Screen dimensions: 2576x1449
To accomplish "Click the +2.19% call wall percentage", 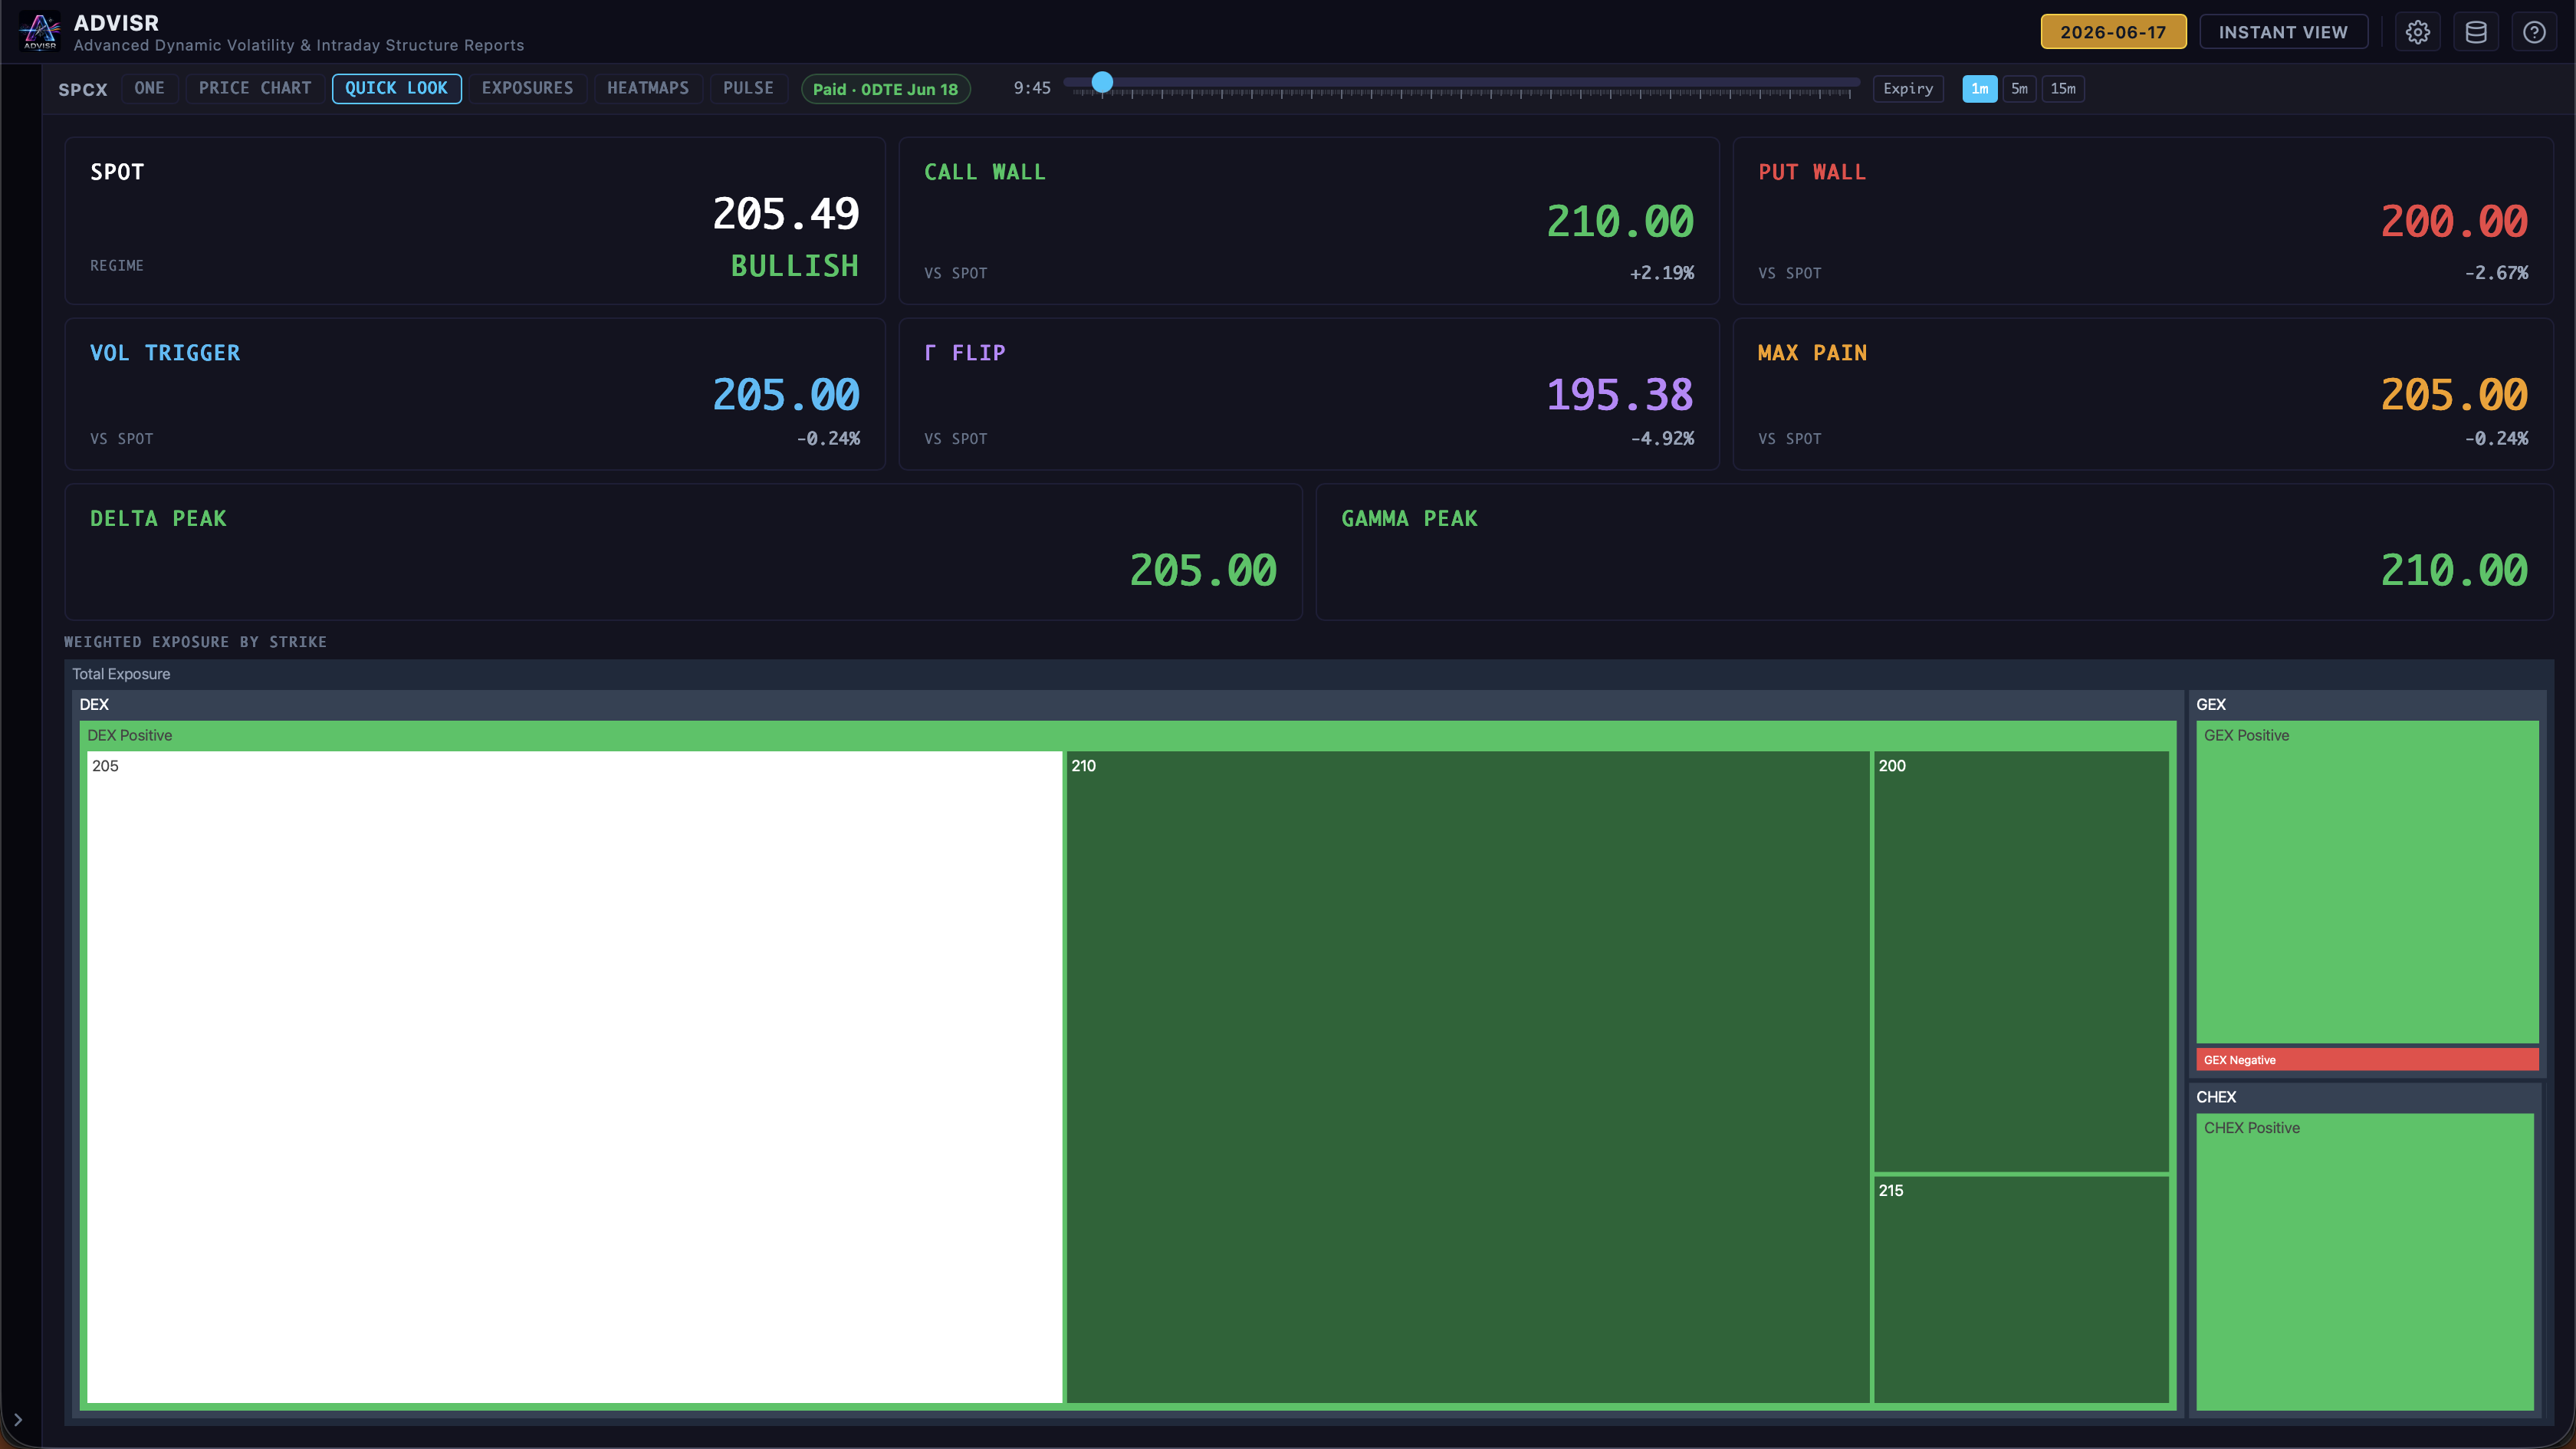I will [x=1662, y=273].
